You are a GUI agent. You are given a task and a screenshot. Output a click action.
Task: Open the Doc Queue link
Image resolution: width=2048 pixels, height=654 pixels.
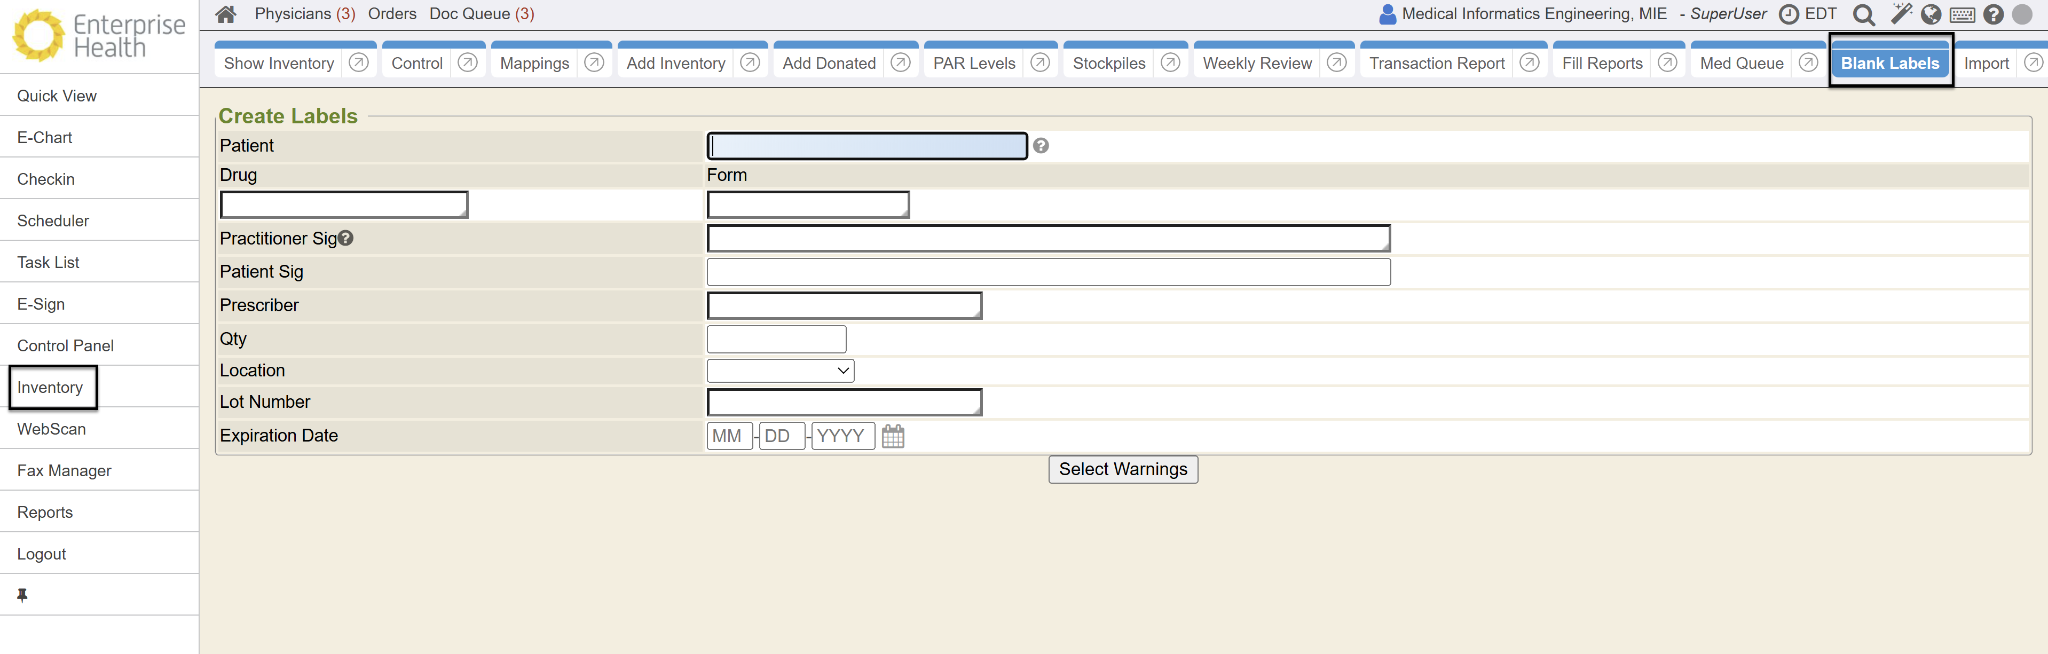(481, 14)
